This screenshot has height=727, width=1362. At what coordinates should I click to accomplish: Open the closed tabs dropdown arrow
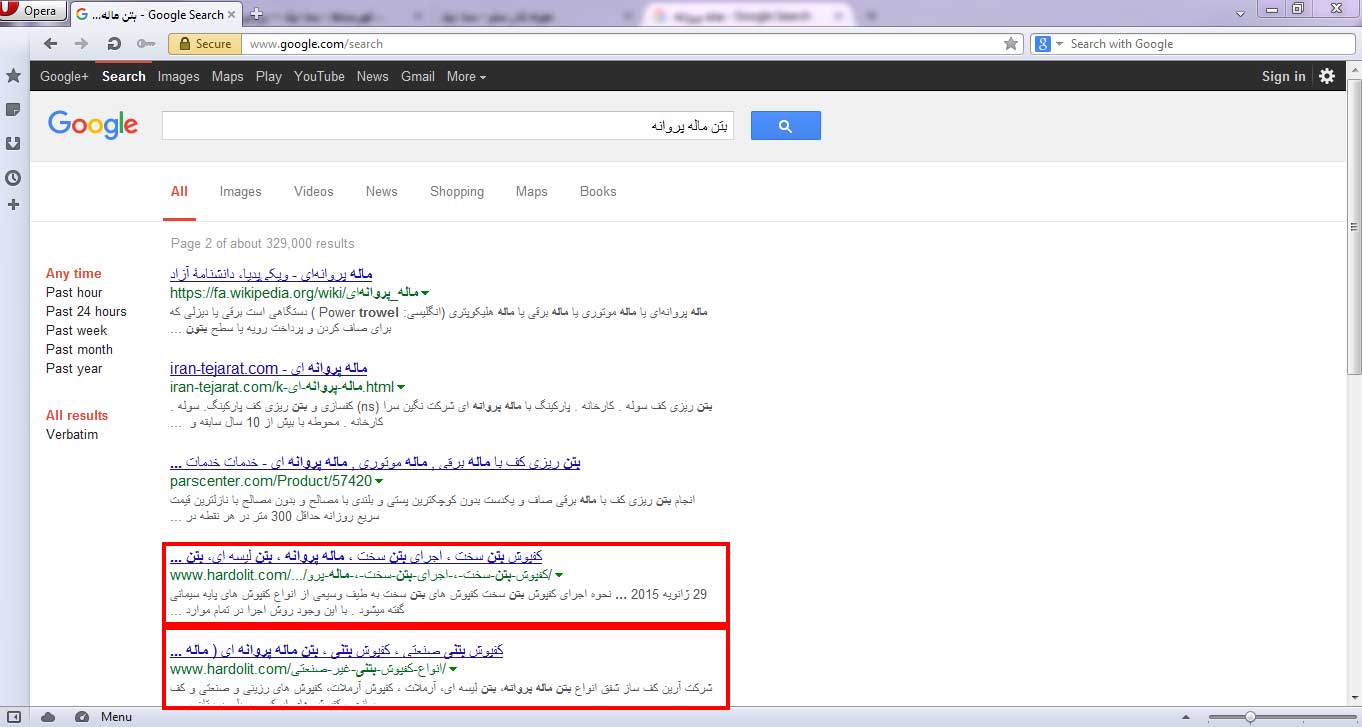point(1240,13)
